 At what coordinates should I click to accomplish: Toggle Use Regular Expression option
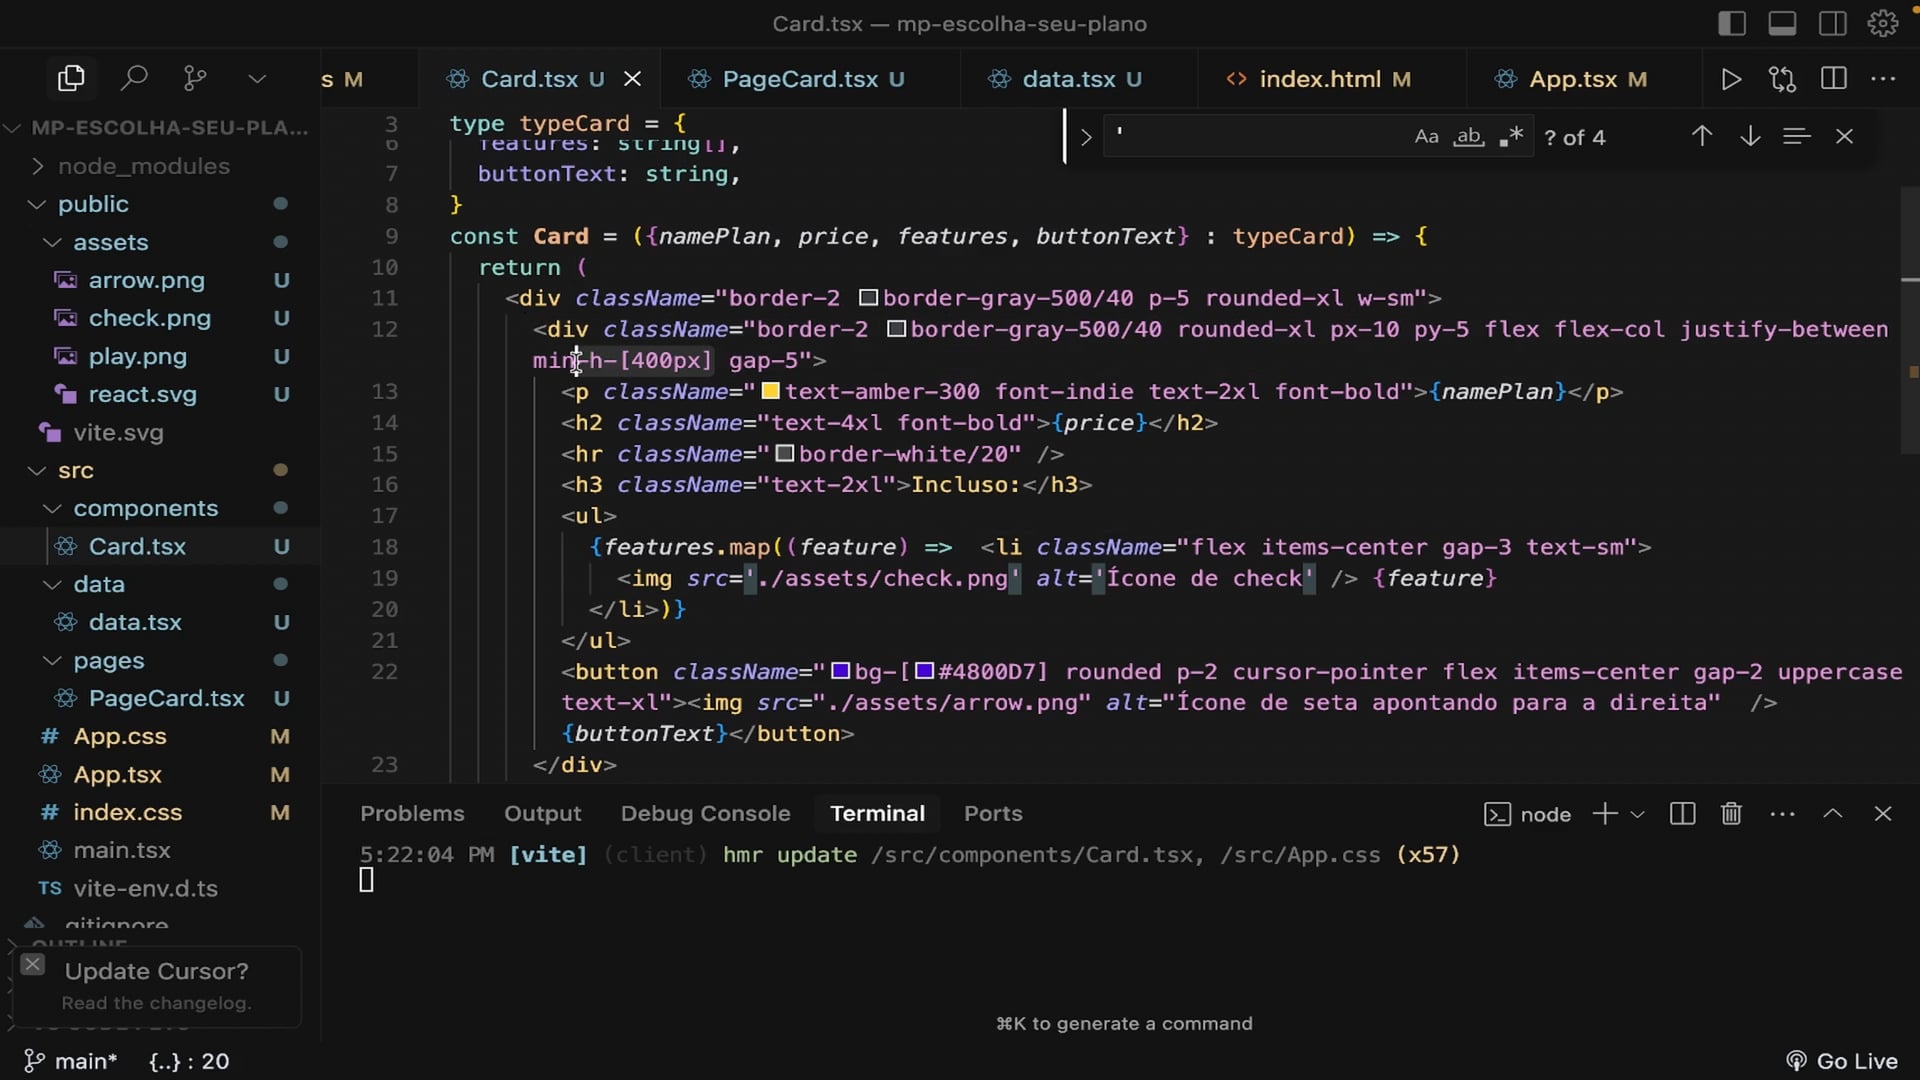click(x=1511, y=137)
